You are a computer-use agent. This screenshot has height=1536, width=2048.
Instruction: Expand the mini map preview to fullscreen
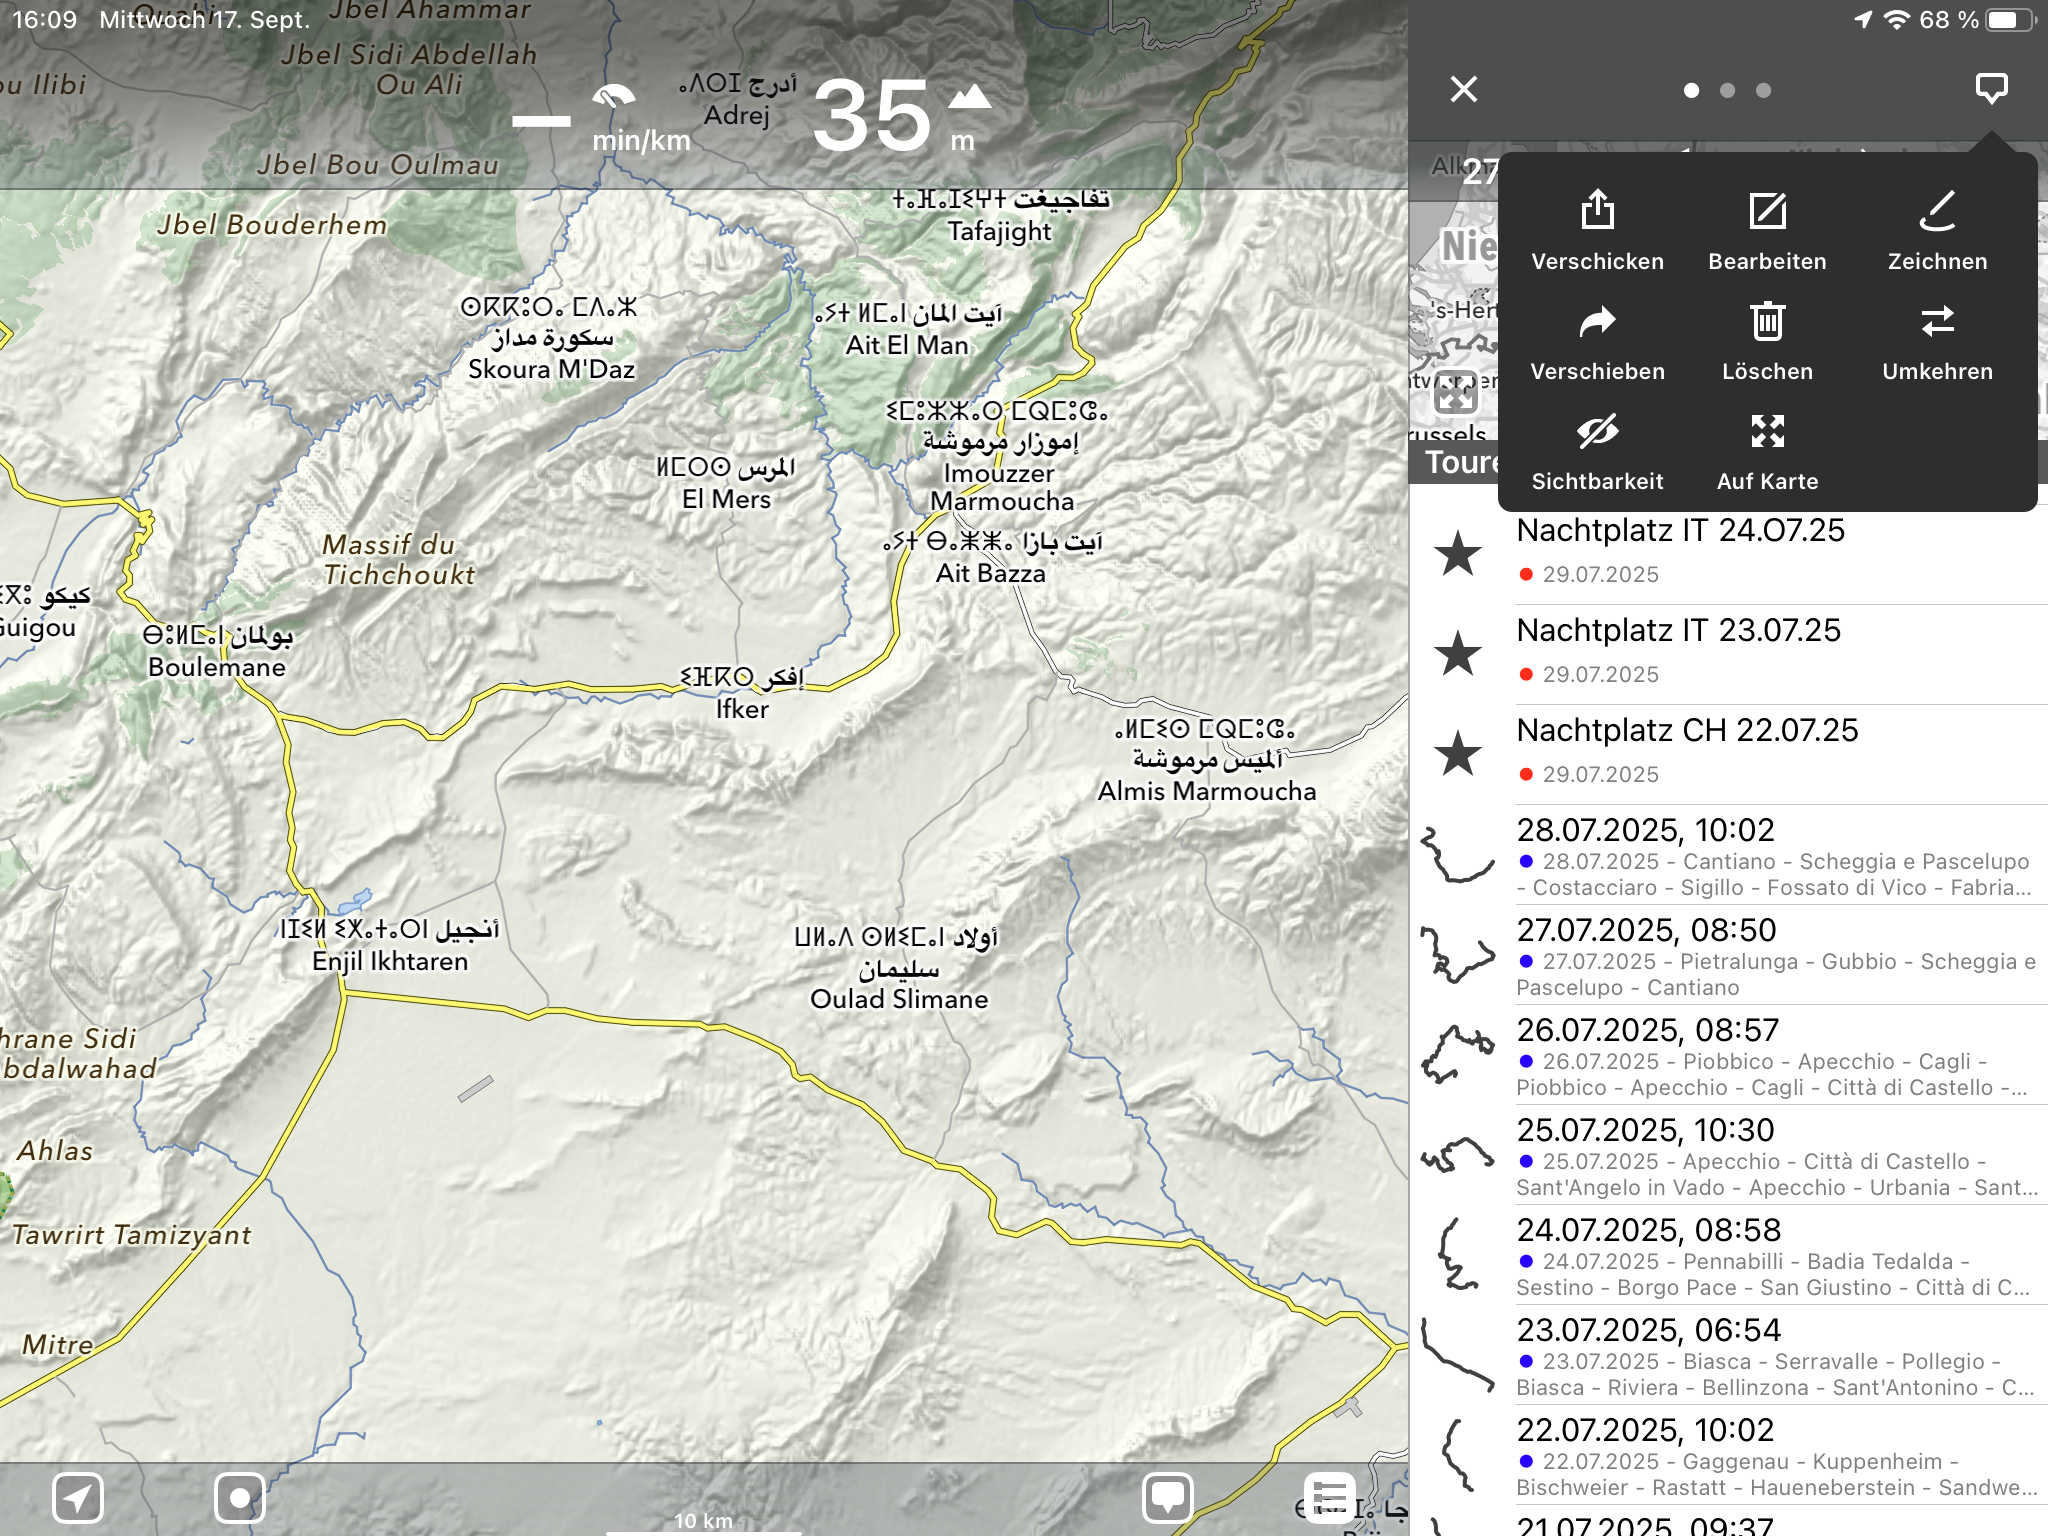pos(1455,392)
